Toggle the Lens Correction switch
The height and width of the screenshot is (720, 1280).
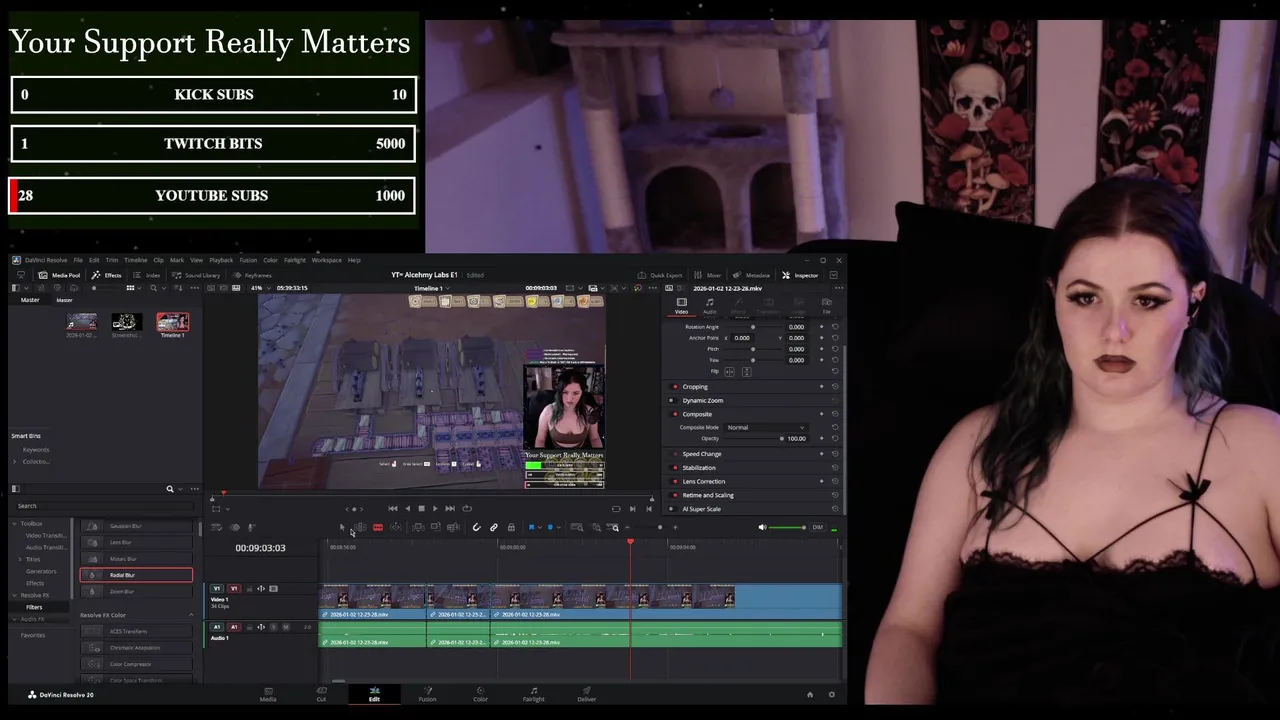click(674, 481)
